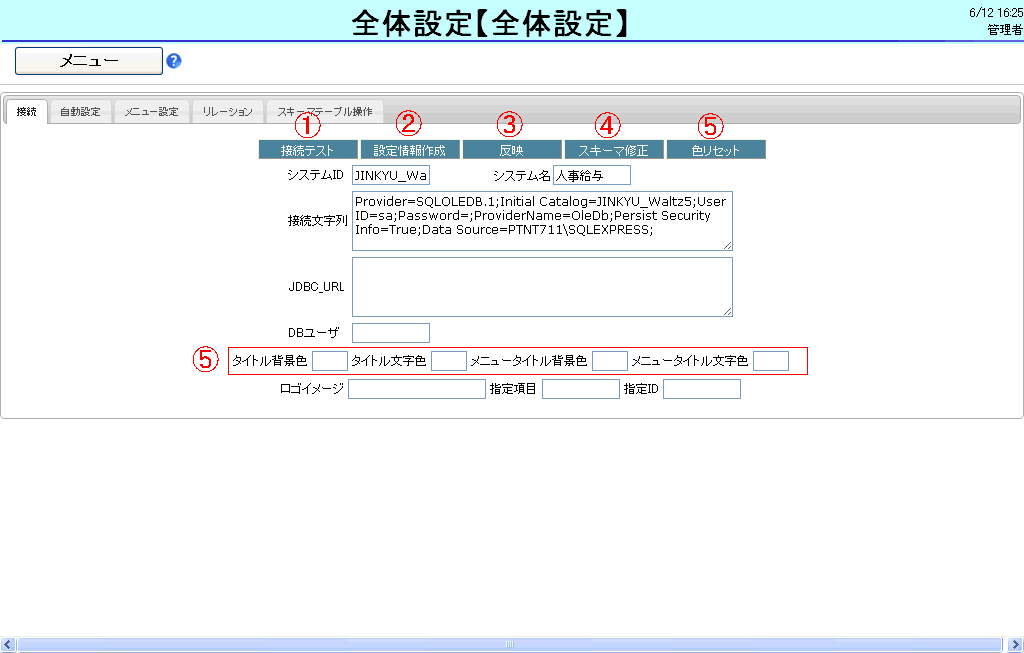Screen dimensions: 1024x653
Task: Click the empty JDBC_URL text area
Action: tap(542, 287)
